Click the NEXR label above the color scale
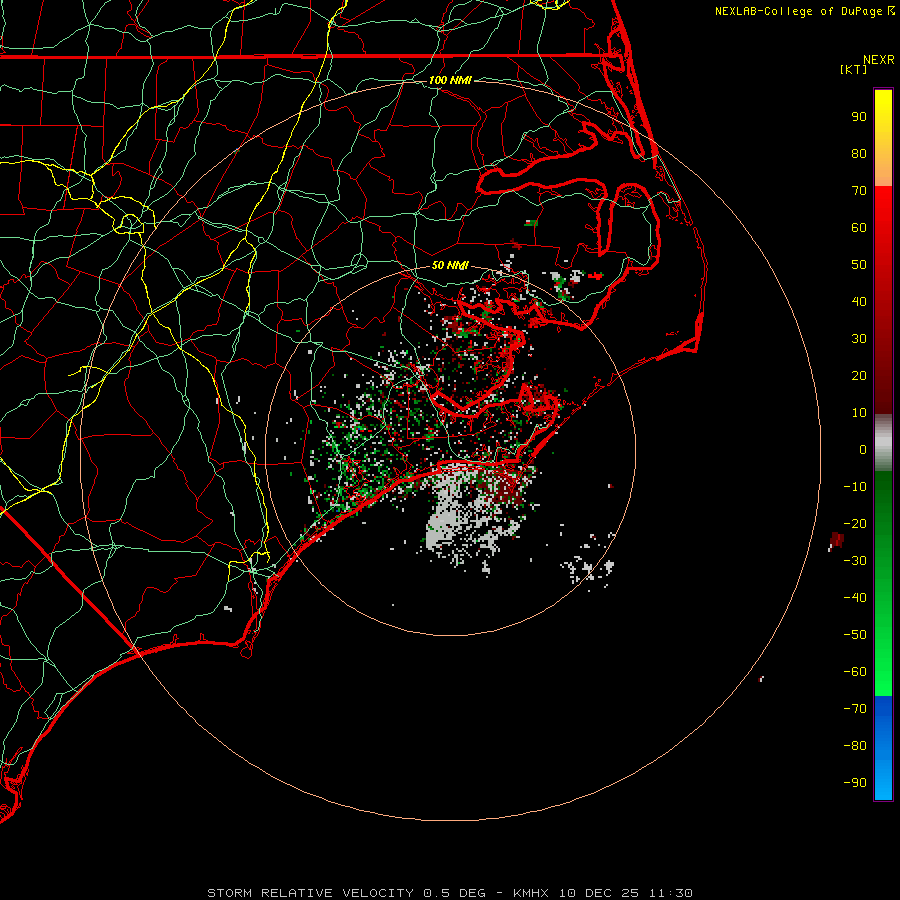The image size is (900, 900). tap(878, 60)
